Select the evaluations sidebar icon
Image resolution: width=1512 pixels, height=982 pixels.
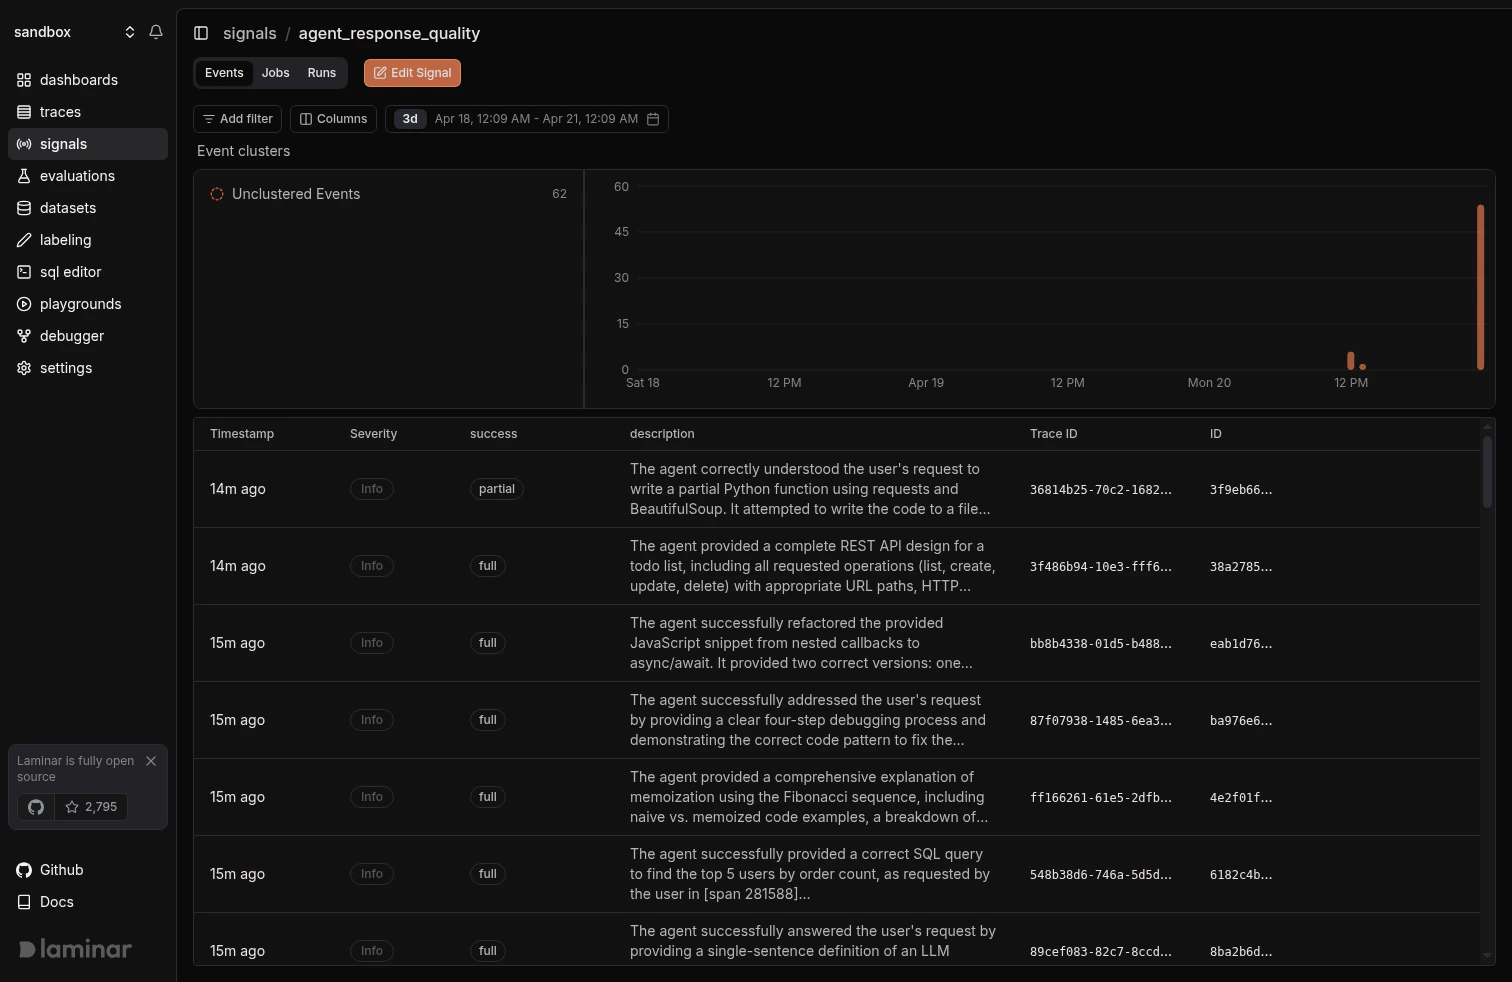(23, 176)
